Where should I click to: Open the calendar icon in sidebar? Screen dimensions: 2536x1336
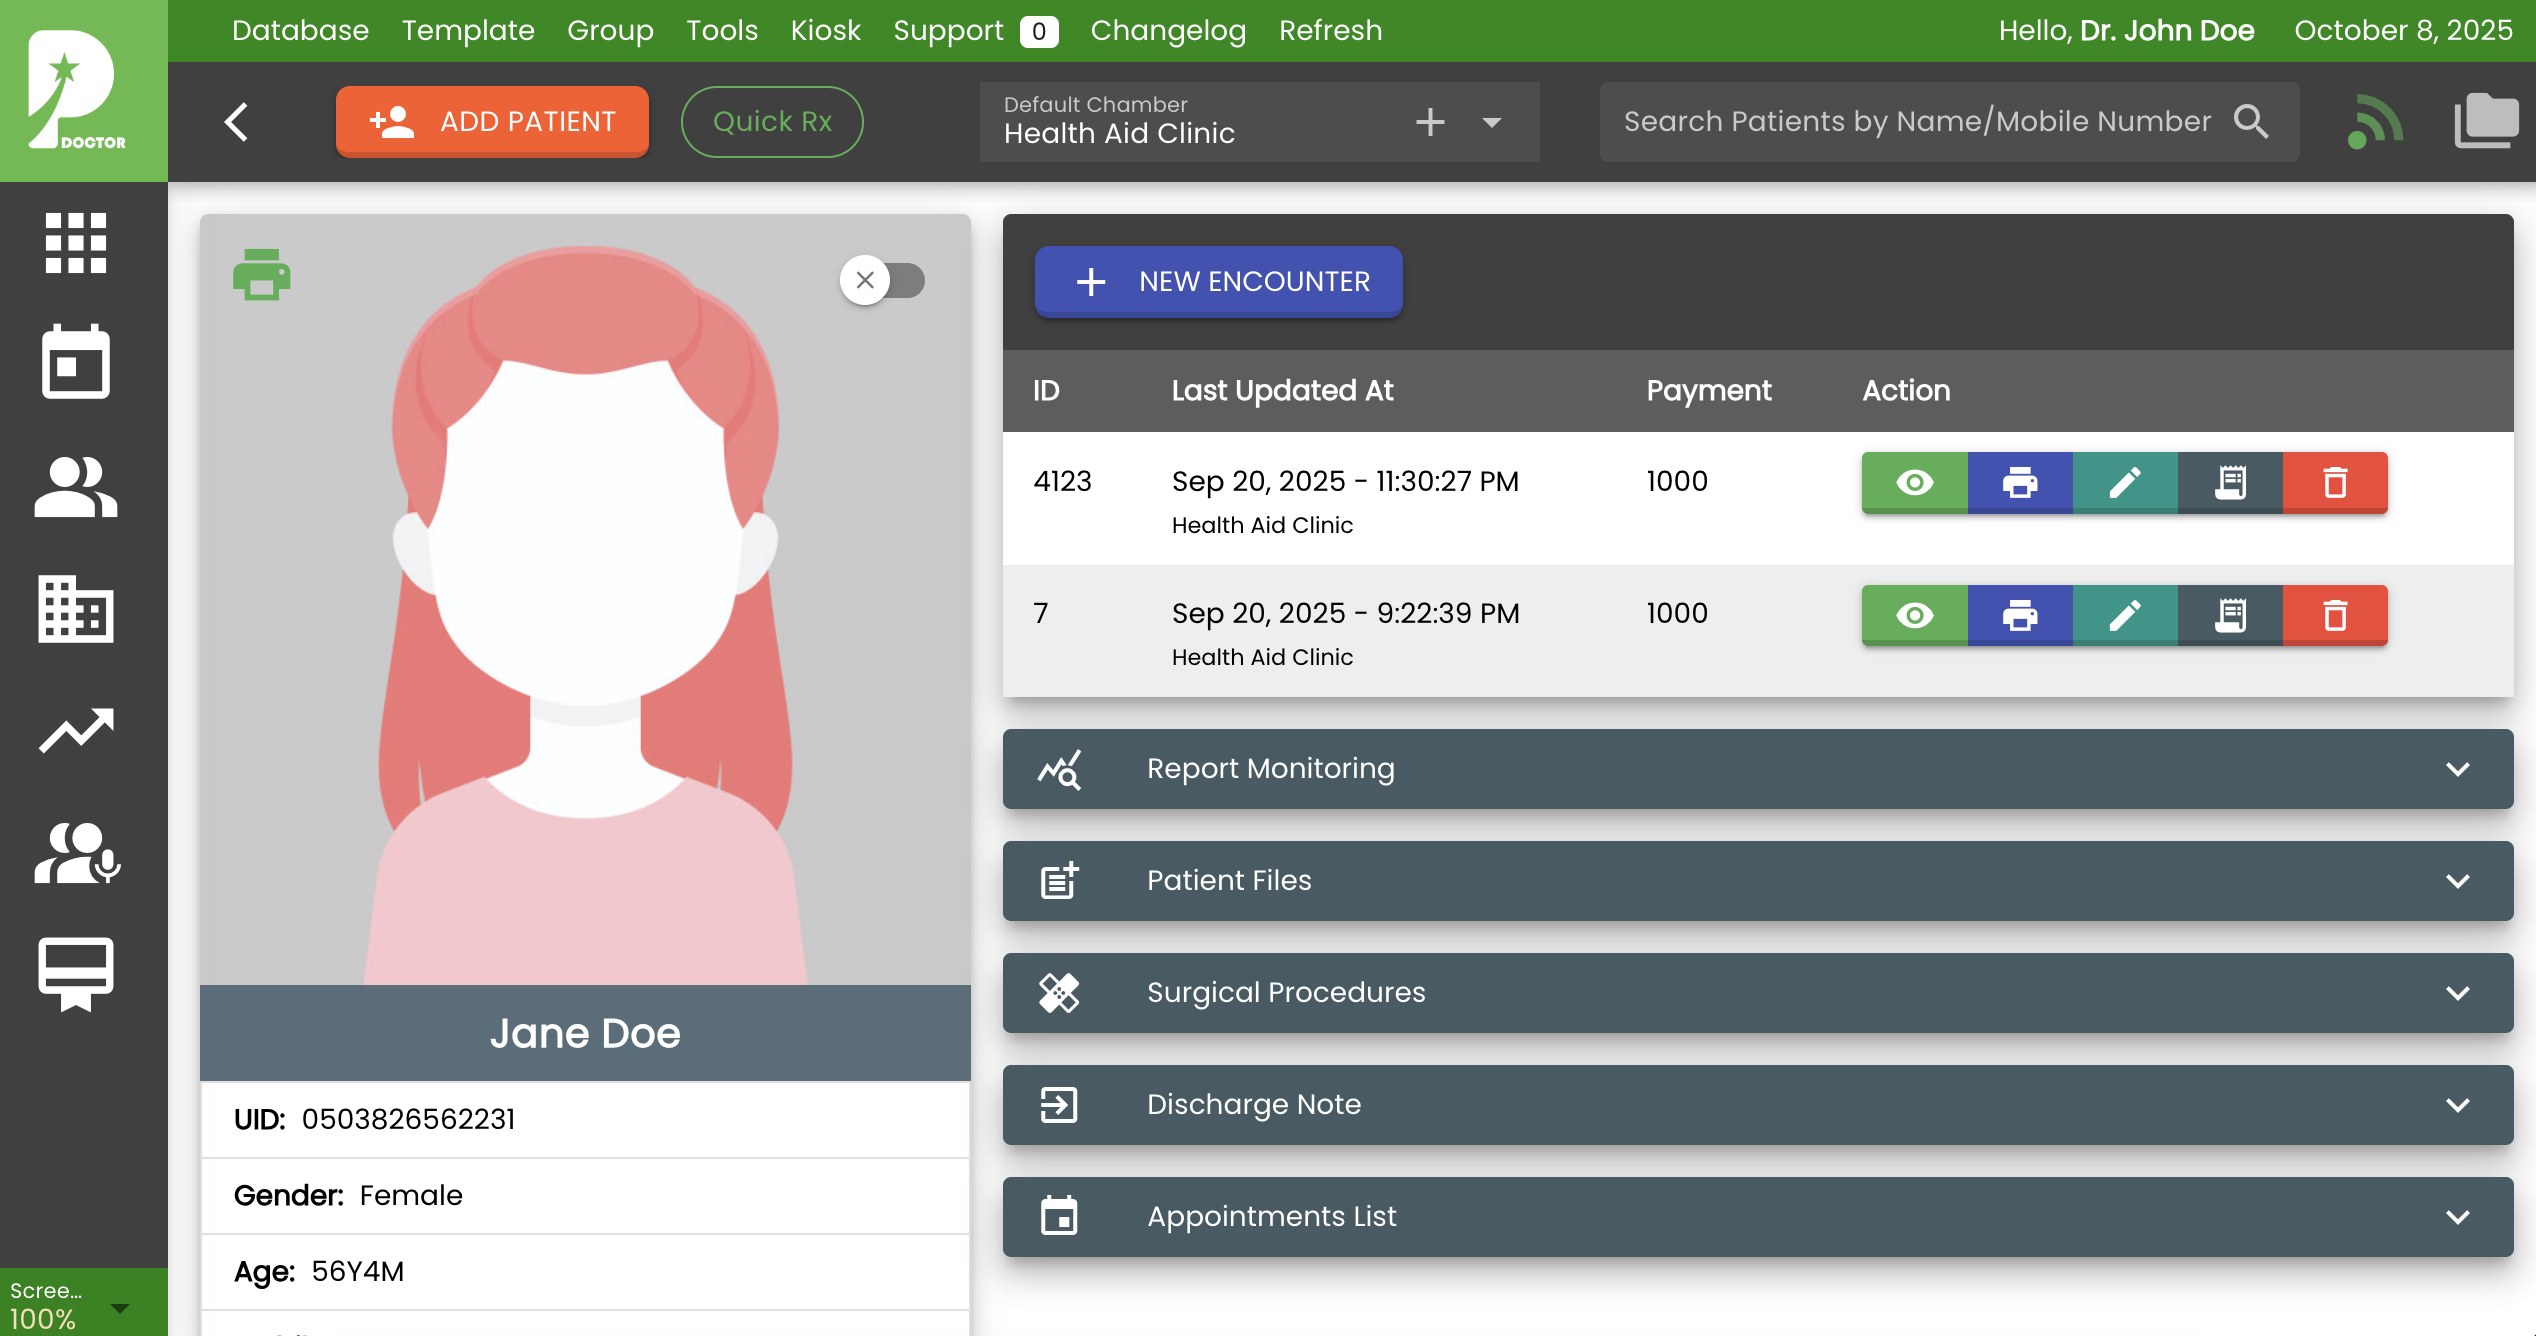point(76,362)
